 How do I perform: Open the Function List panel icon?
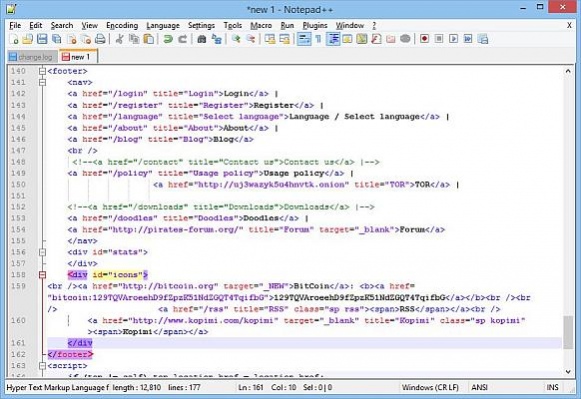click(x=376, y=39)
